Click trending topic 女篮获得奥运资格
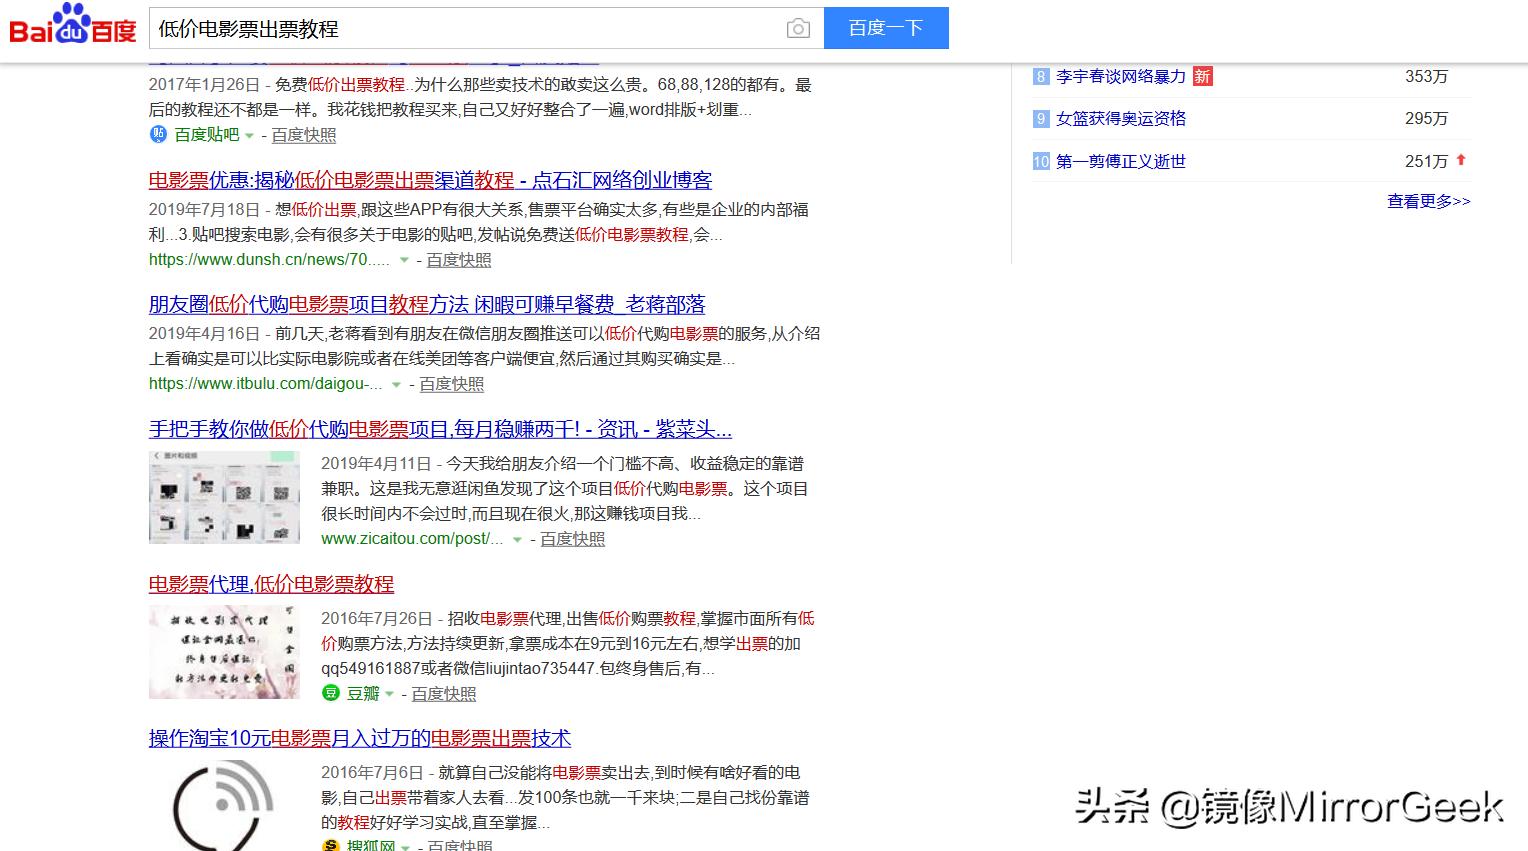 pos(1124,118)
